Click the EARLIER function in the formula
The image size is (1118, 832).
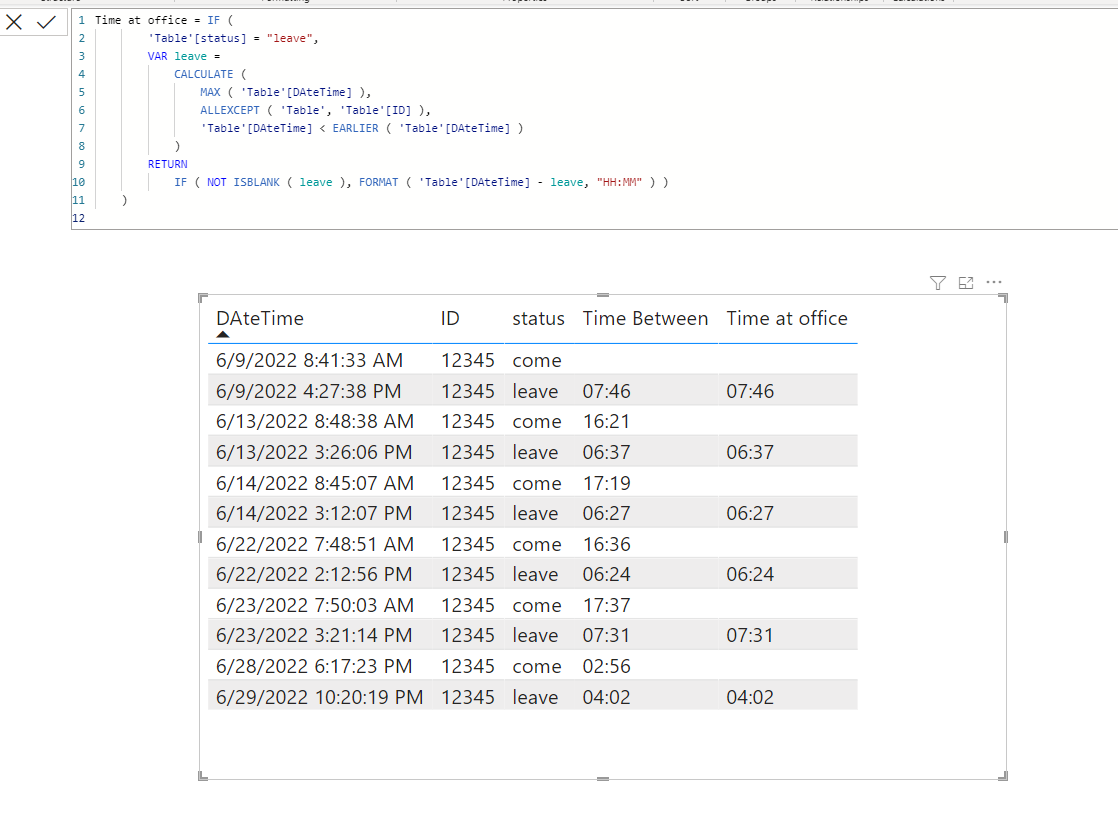tap(355, 128)
